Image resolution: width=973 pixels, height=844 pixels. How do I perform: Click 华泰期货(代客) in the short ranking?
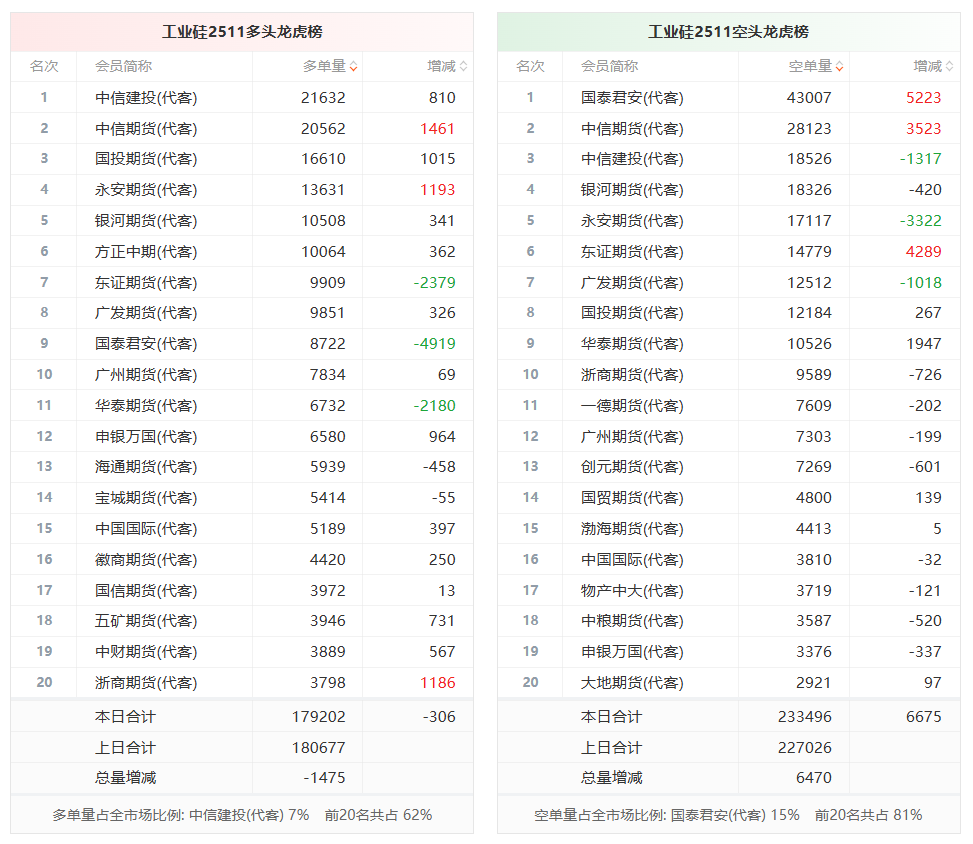(x=632, y=344)
